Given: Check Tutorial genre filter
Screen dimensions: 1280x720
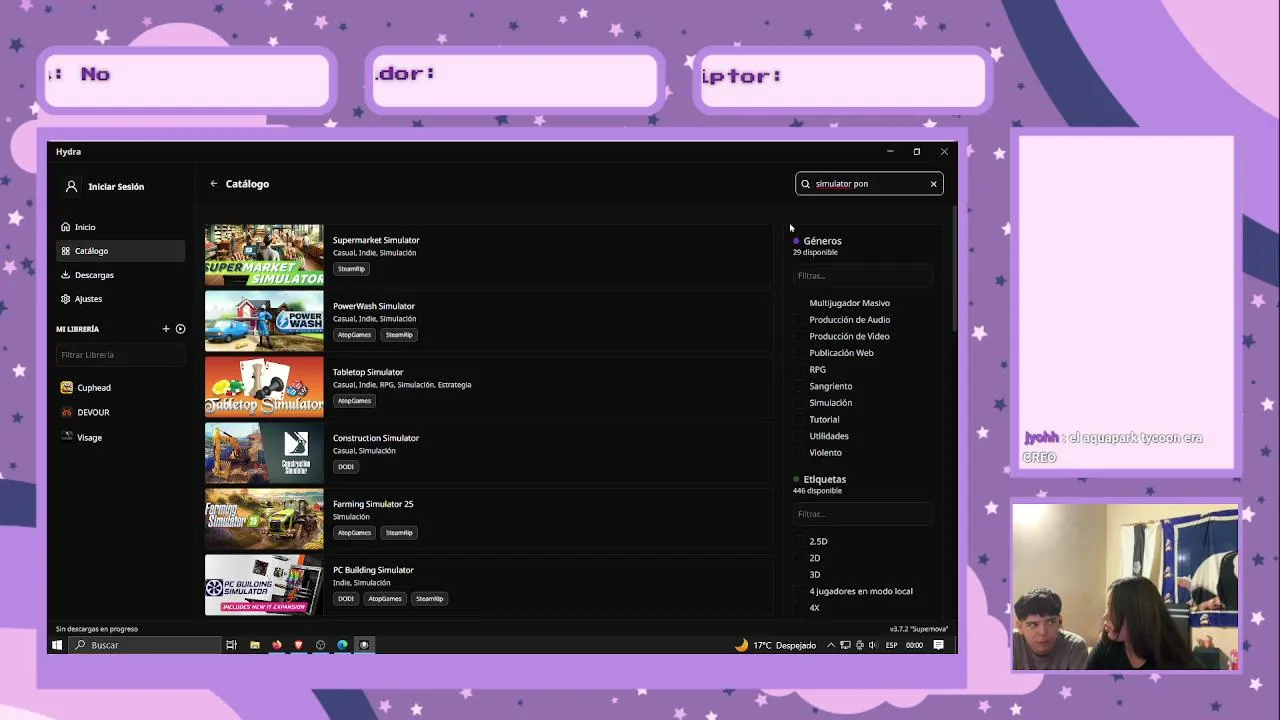Looking at the screenshot, I should 799,420.
